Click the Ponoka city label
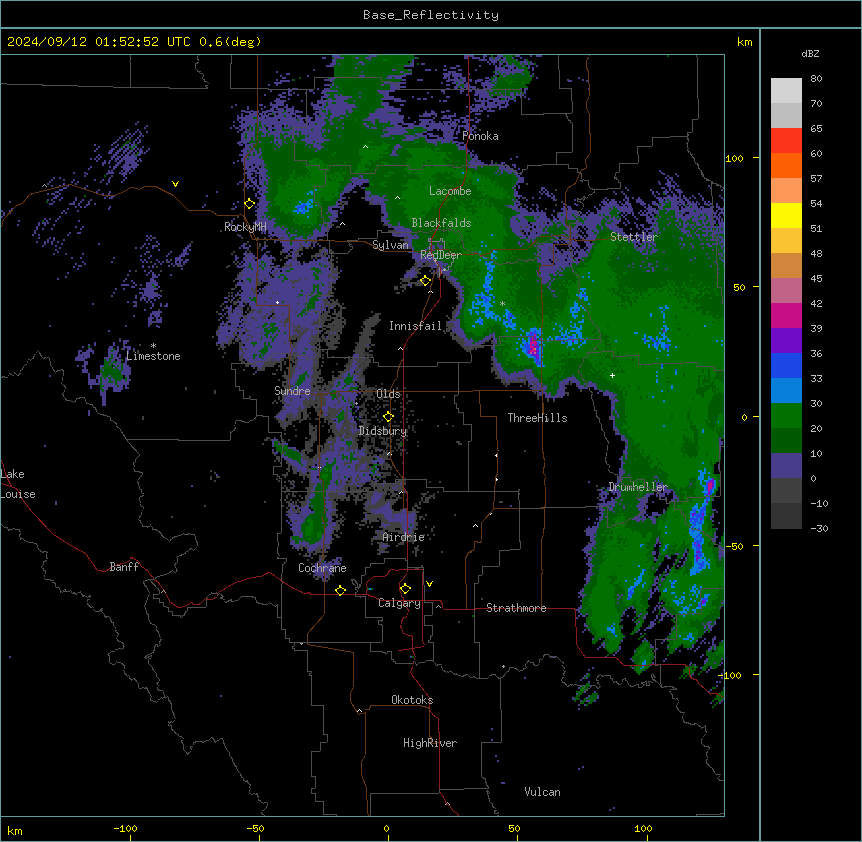This screenshot has height=842, width=862. tap(480, 136)
